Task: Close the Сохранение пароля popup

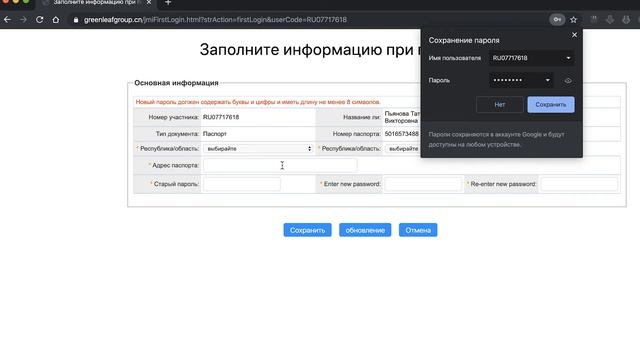Action: [x=574, y=35]
